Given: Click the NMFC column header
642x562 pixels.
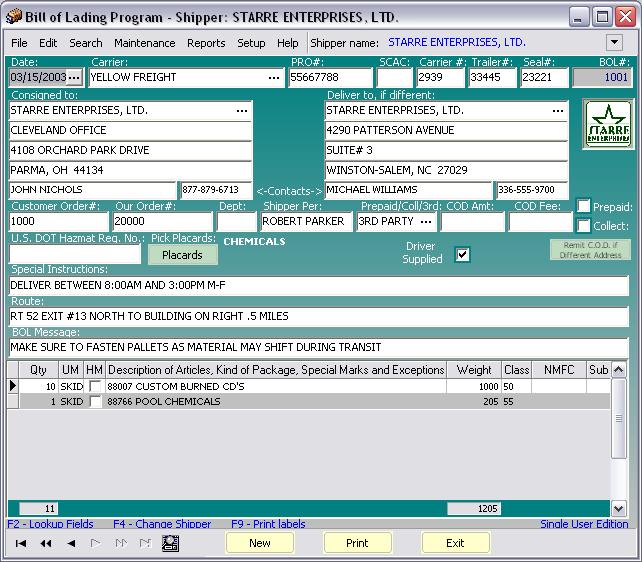Looking at the screenshot, I should [559, 370].
